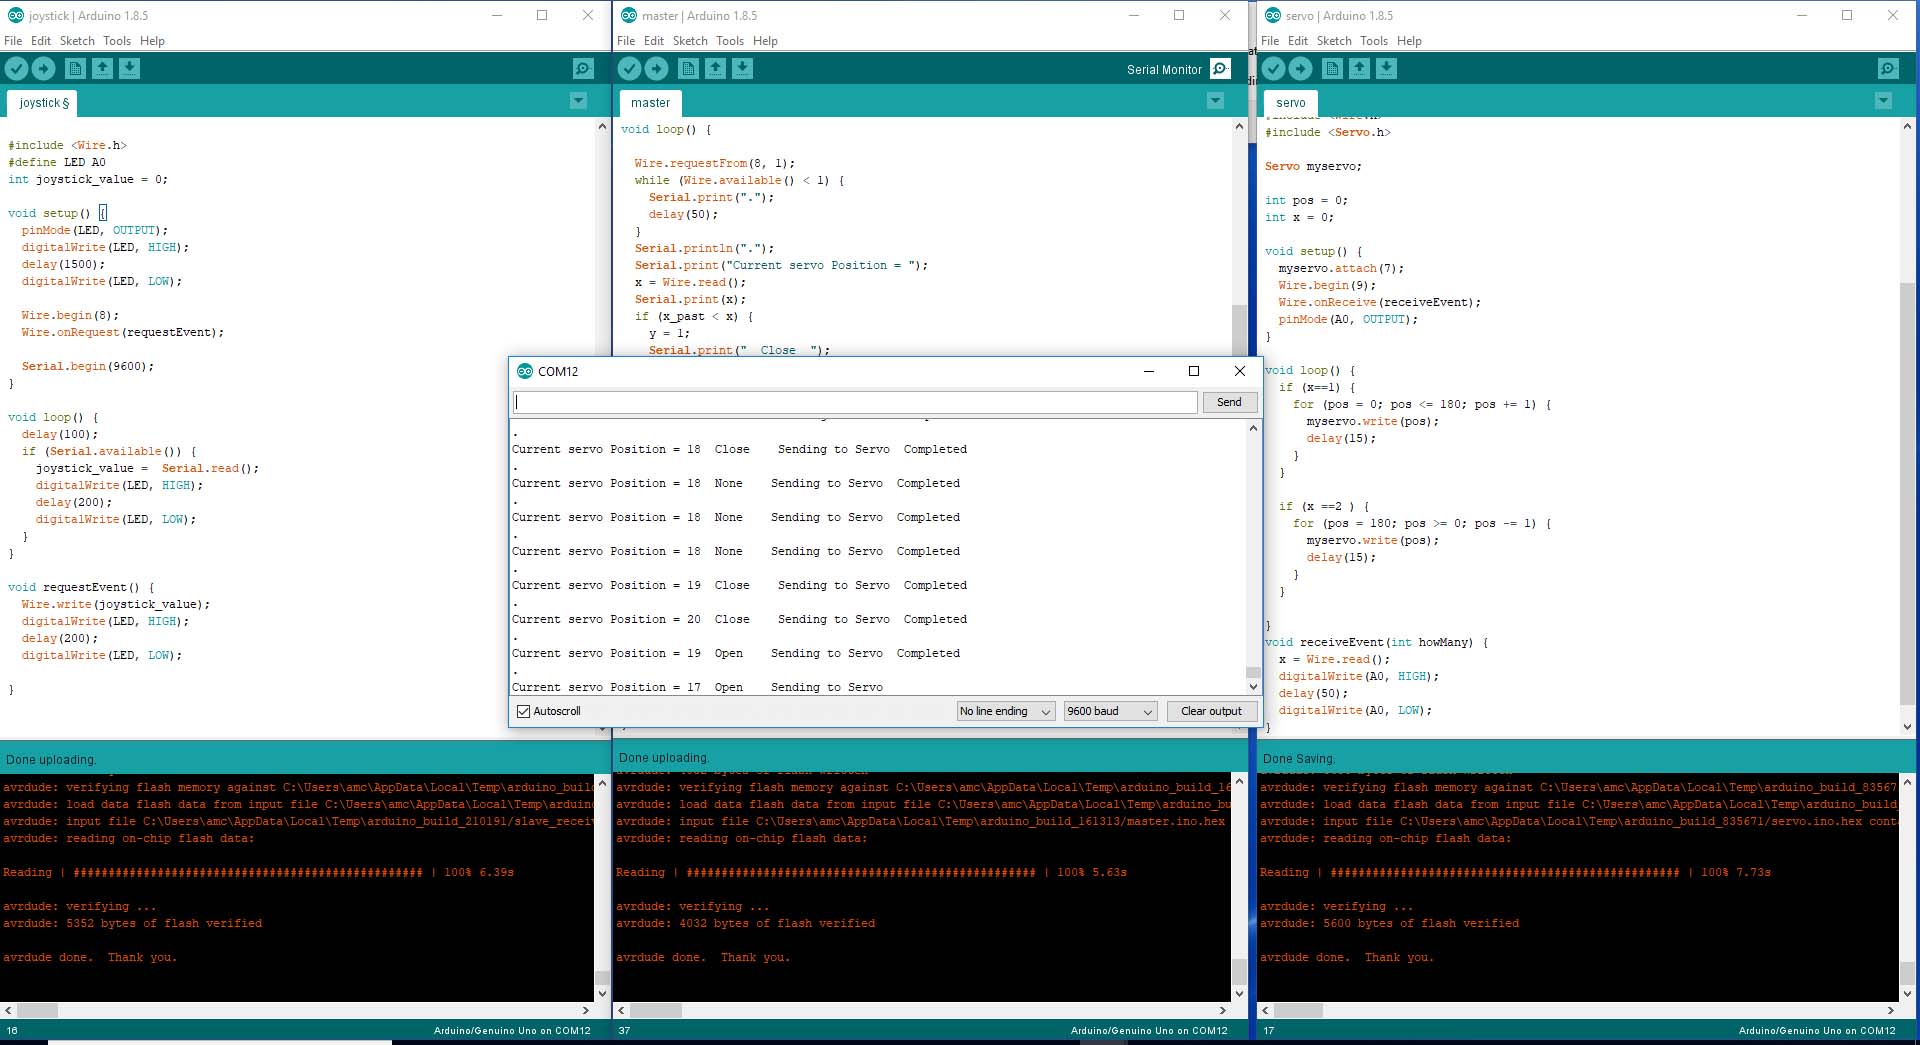The width and height of the screenshot is (1920, 1045).
Task: Click Verify icon in joystick window
Action: (17, 68)
